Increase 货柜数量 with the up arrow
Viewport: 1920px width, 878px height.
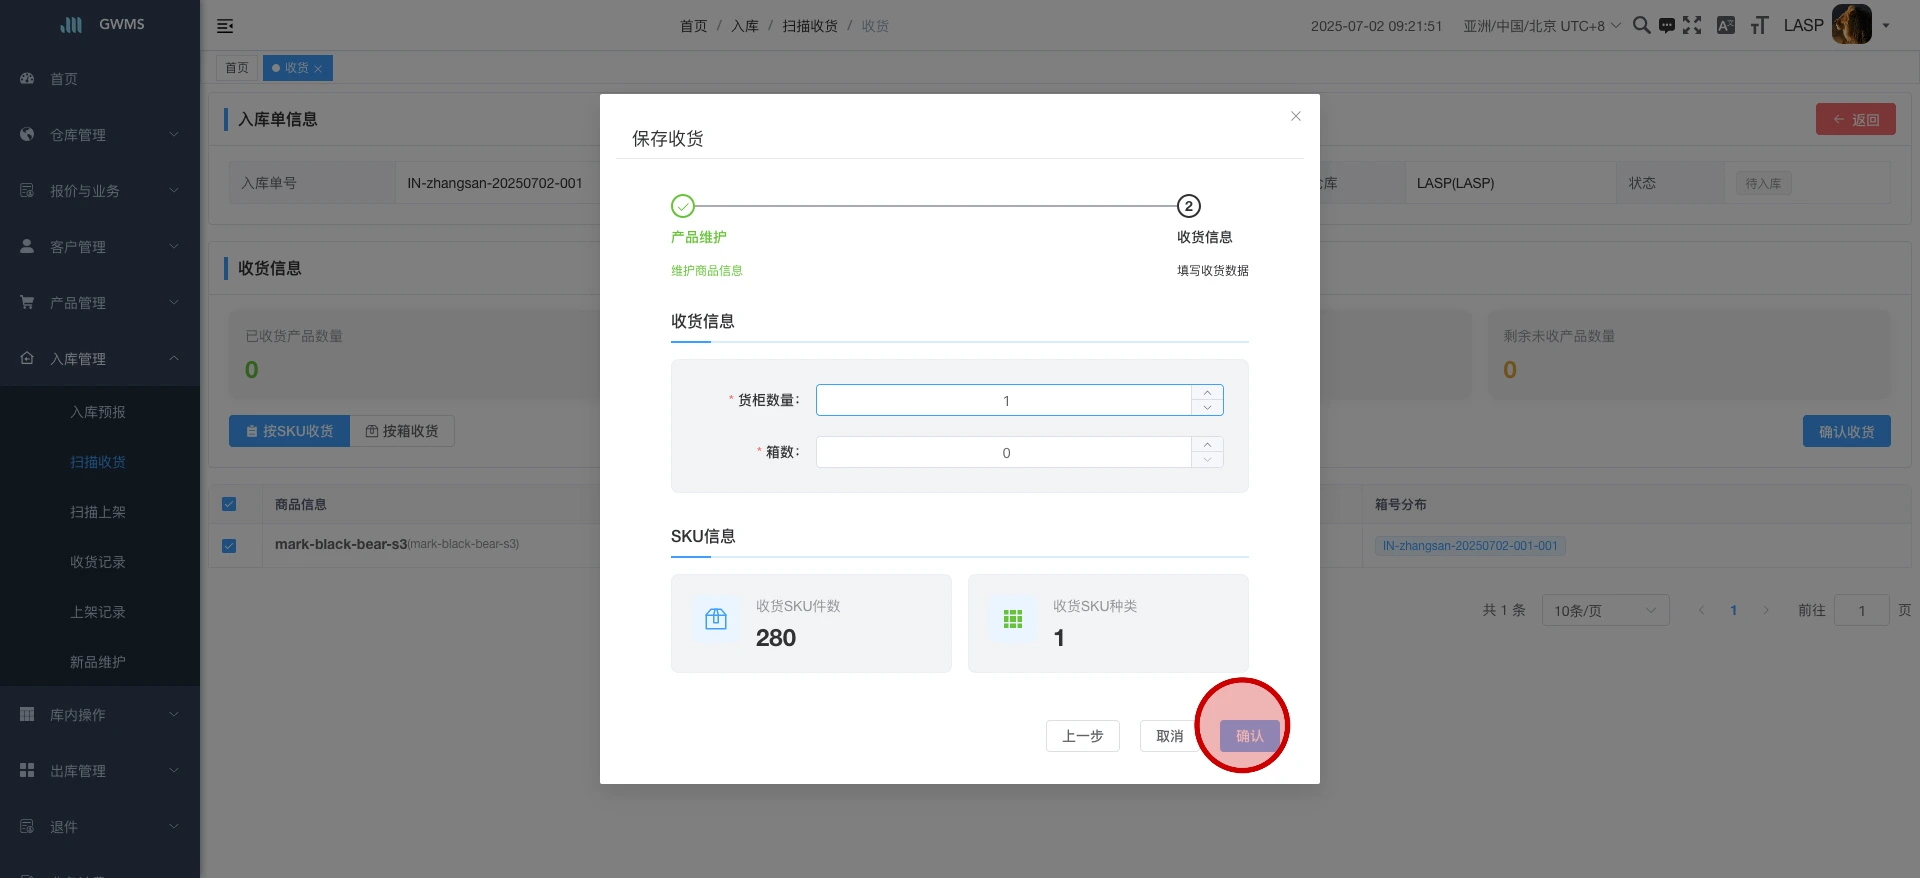(1207, 393)
